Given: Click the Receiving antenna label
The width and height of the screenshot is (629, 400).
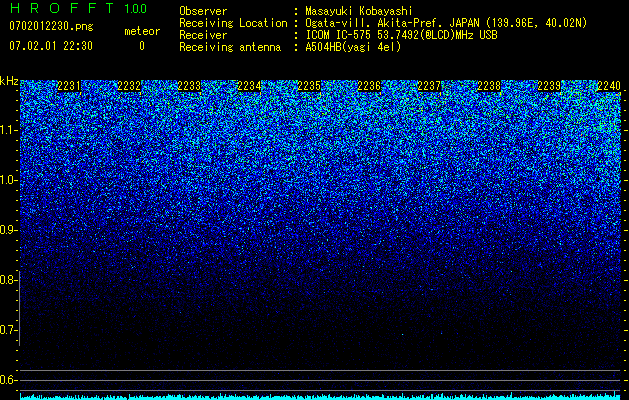Looking at the screenshot, I should click(230, 47).
